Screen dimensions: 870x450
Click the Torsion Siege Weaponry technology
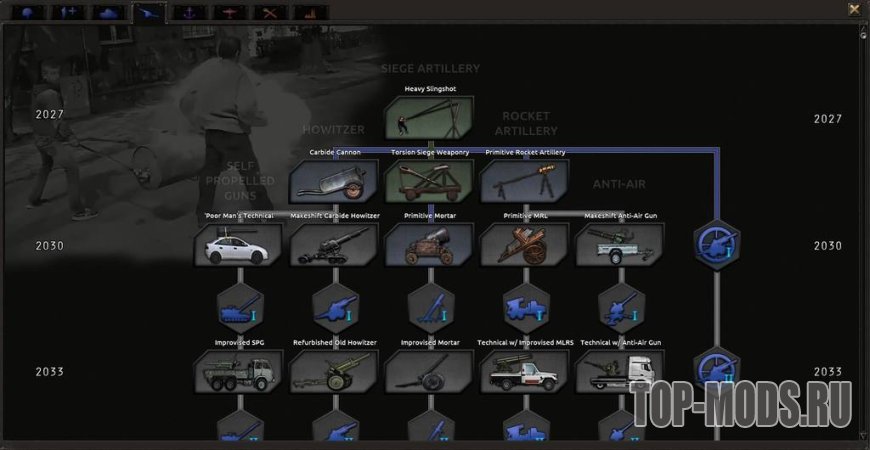tap(429, 181)
